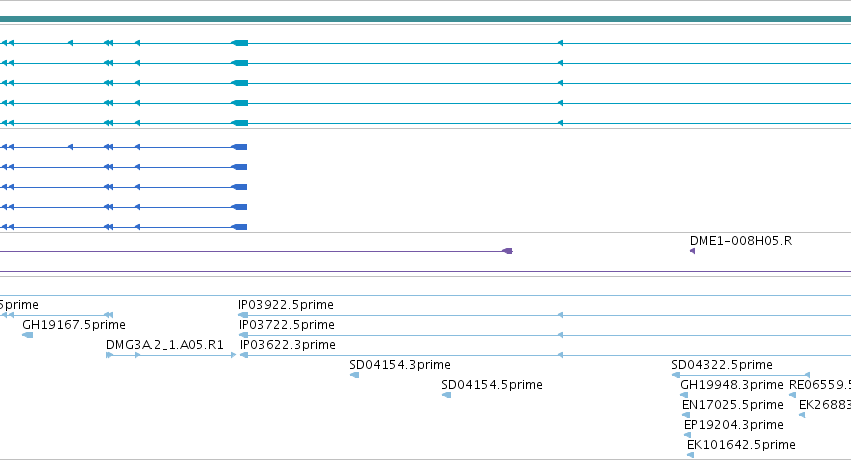Click the thick purple exon ending the purple line
Screen dimensions: 851x460
coord(507,251)
